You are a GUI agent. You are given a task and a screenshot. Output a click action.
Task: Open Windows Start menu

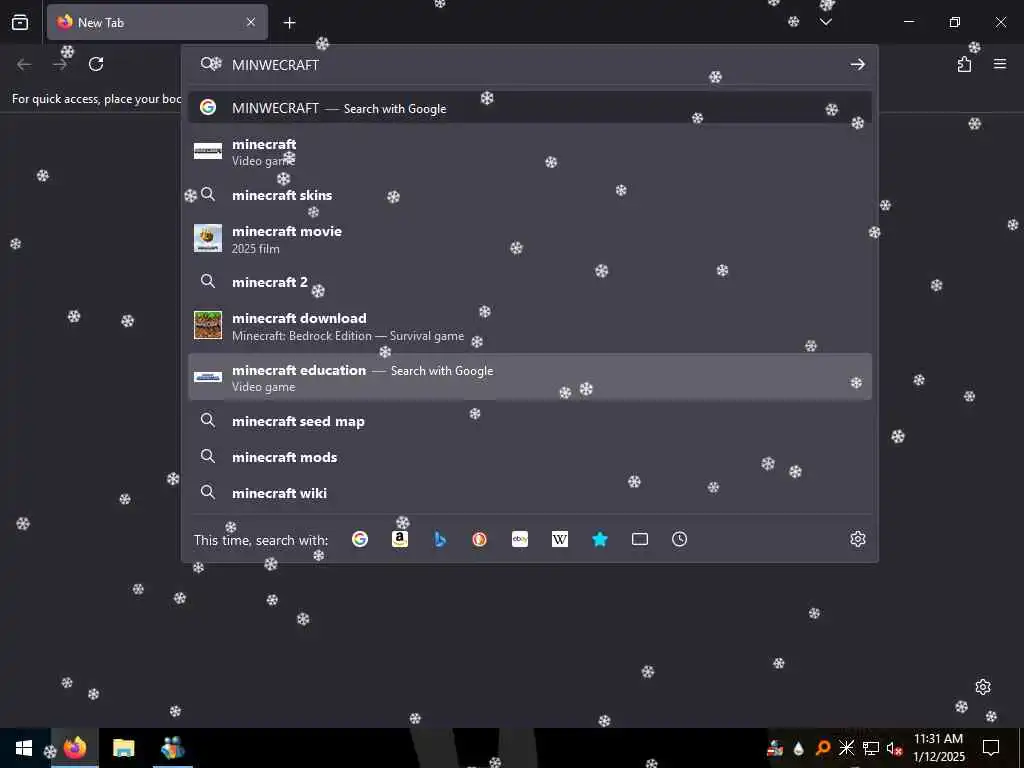coord(24,748)
